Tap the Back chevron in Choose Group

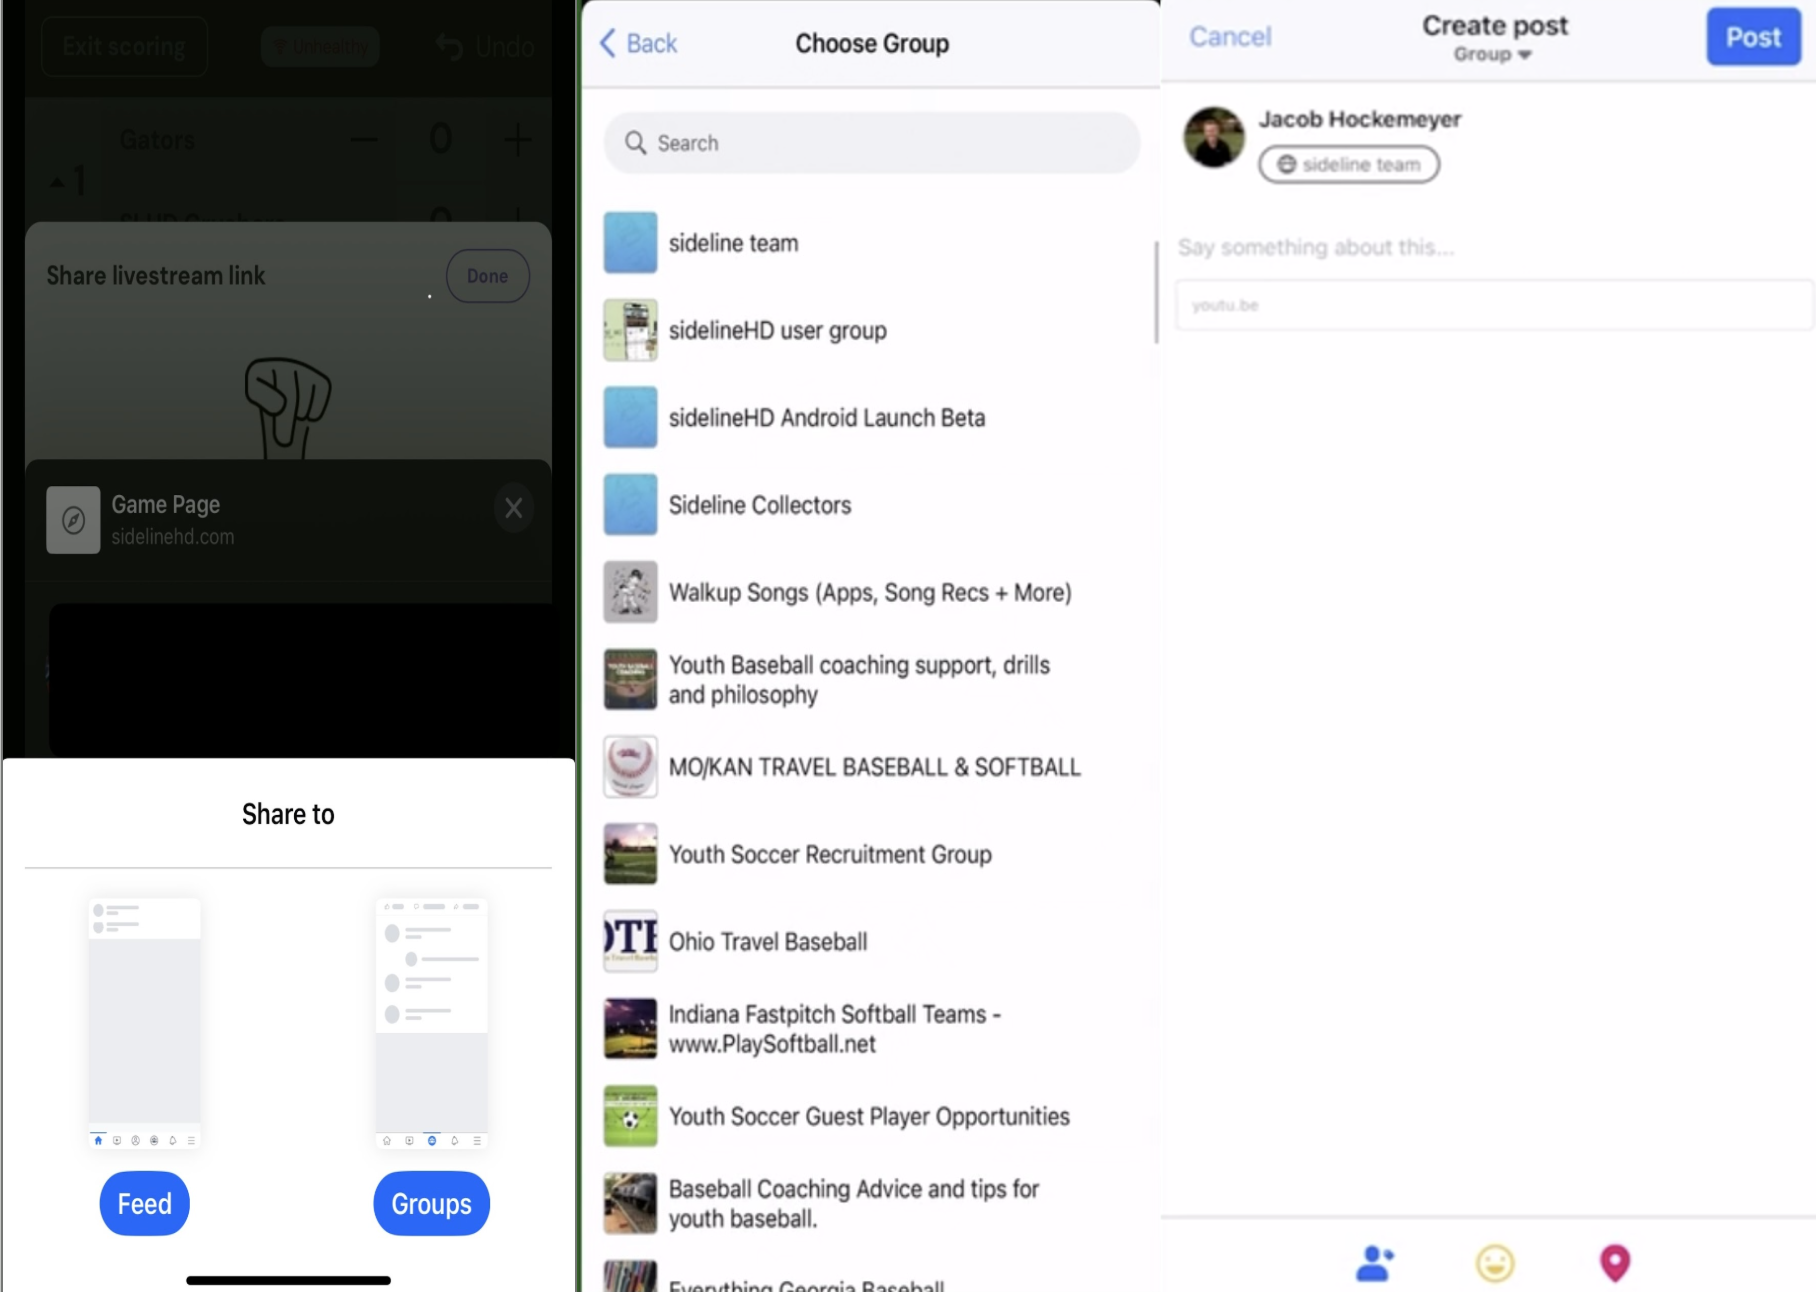click(x=608, y=43)
